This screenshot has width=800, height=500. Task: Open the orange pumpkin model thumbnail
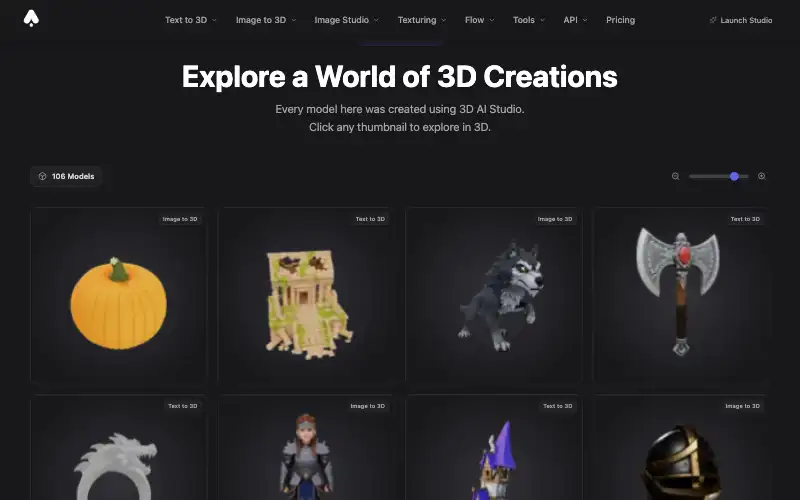[118, 295]
